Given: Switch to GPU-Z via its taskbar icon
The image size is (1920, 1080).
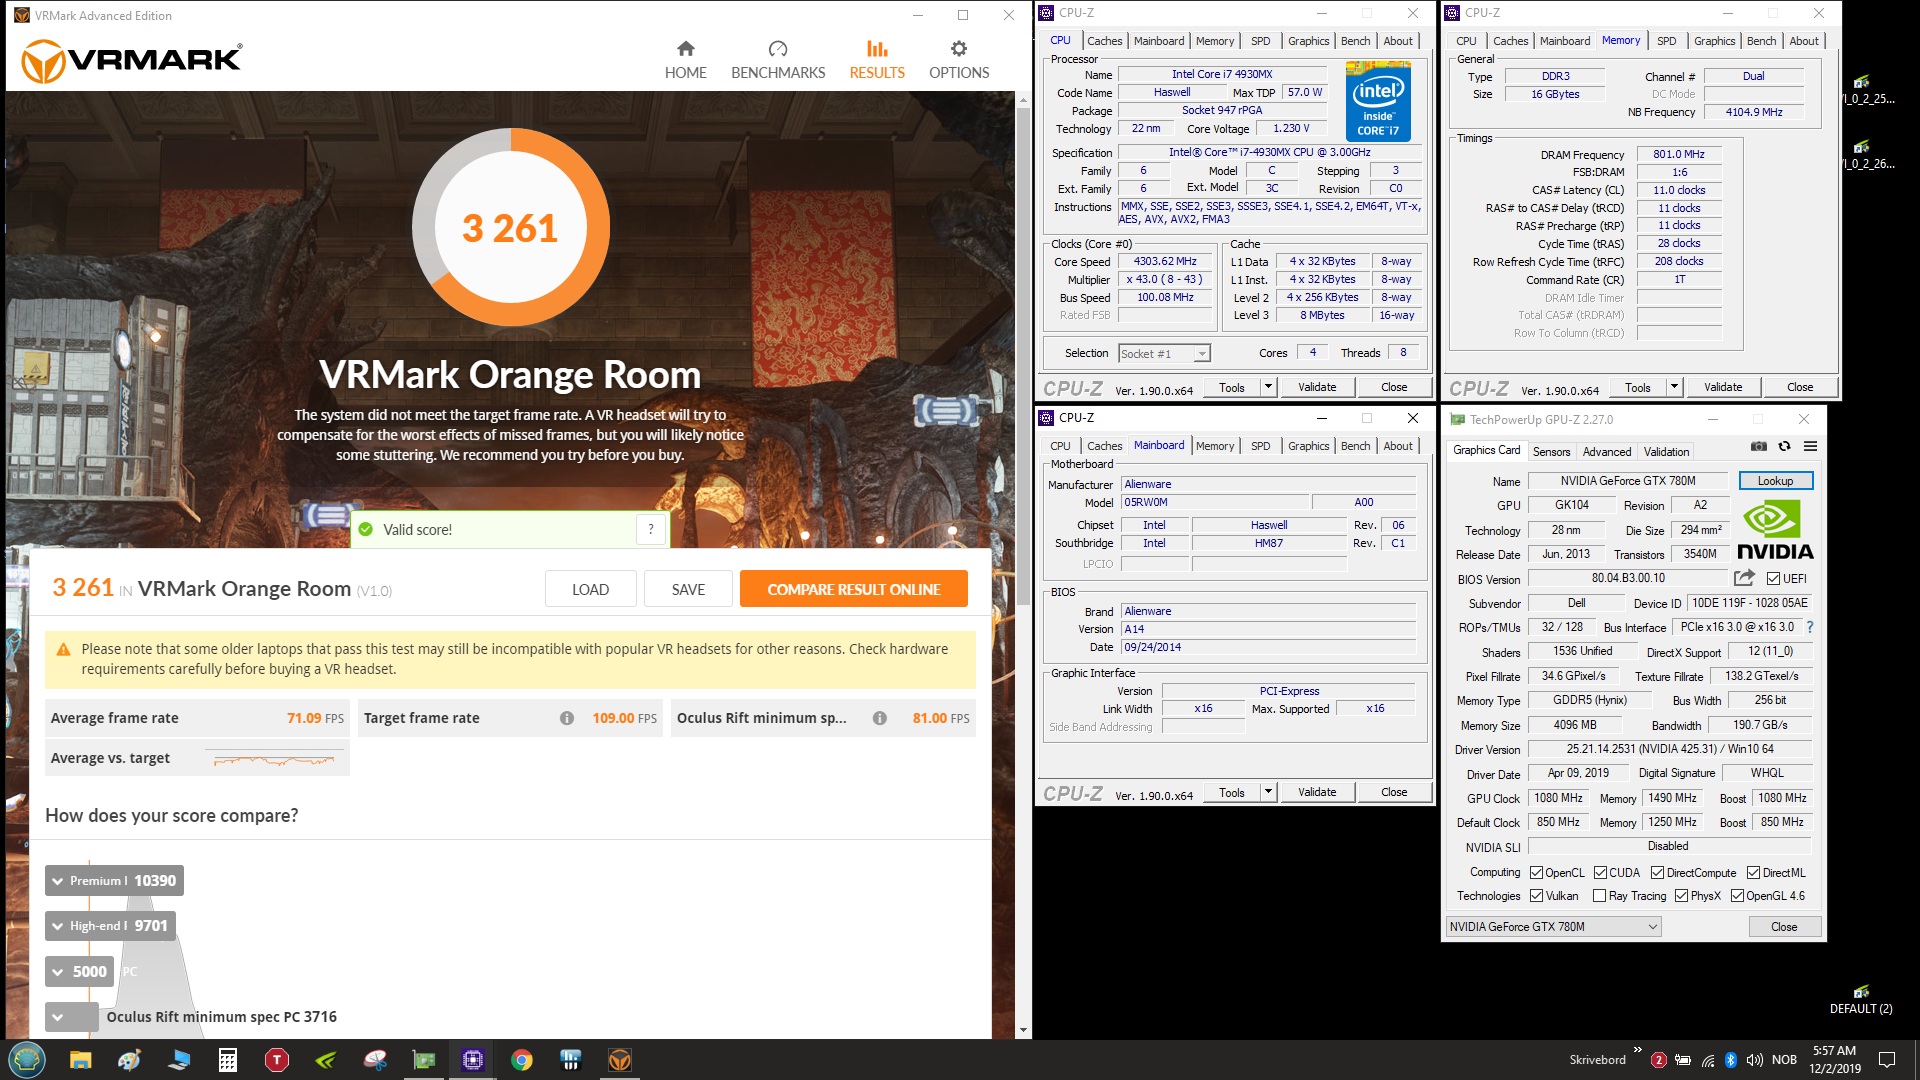Looking at the screenshot, I should [424, 1060].
